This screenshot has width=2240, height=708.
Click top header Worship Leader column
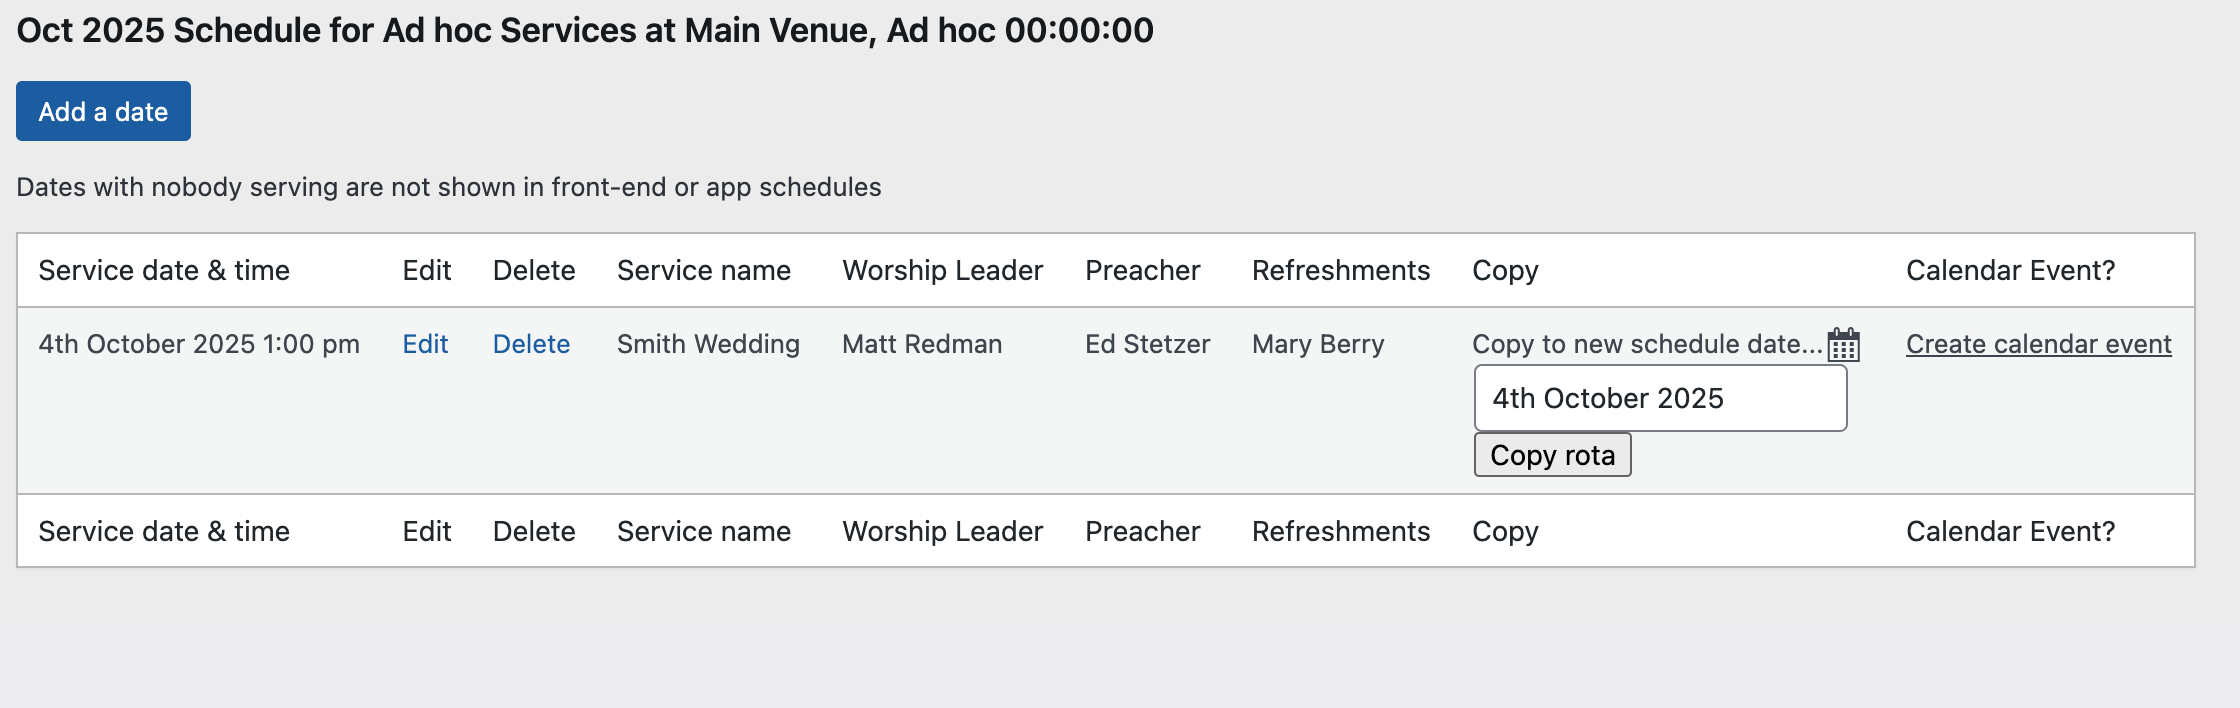[942, 270]
